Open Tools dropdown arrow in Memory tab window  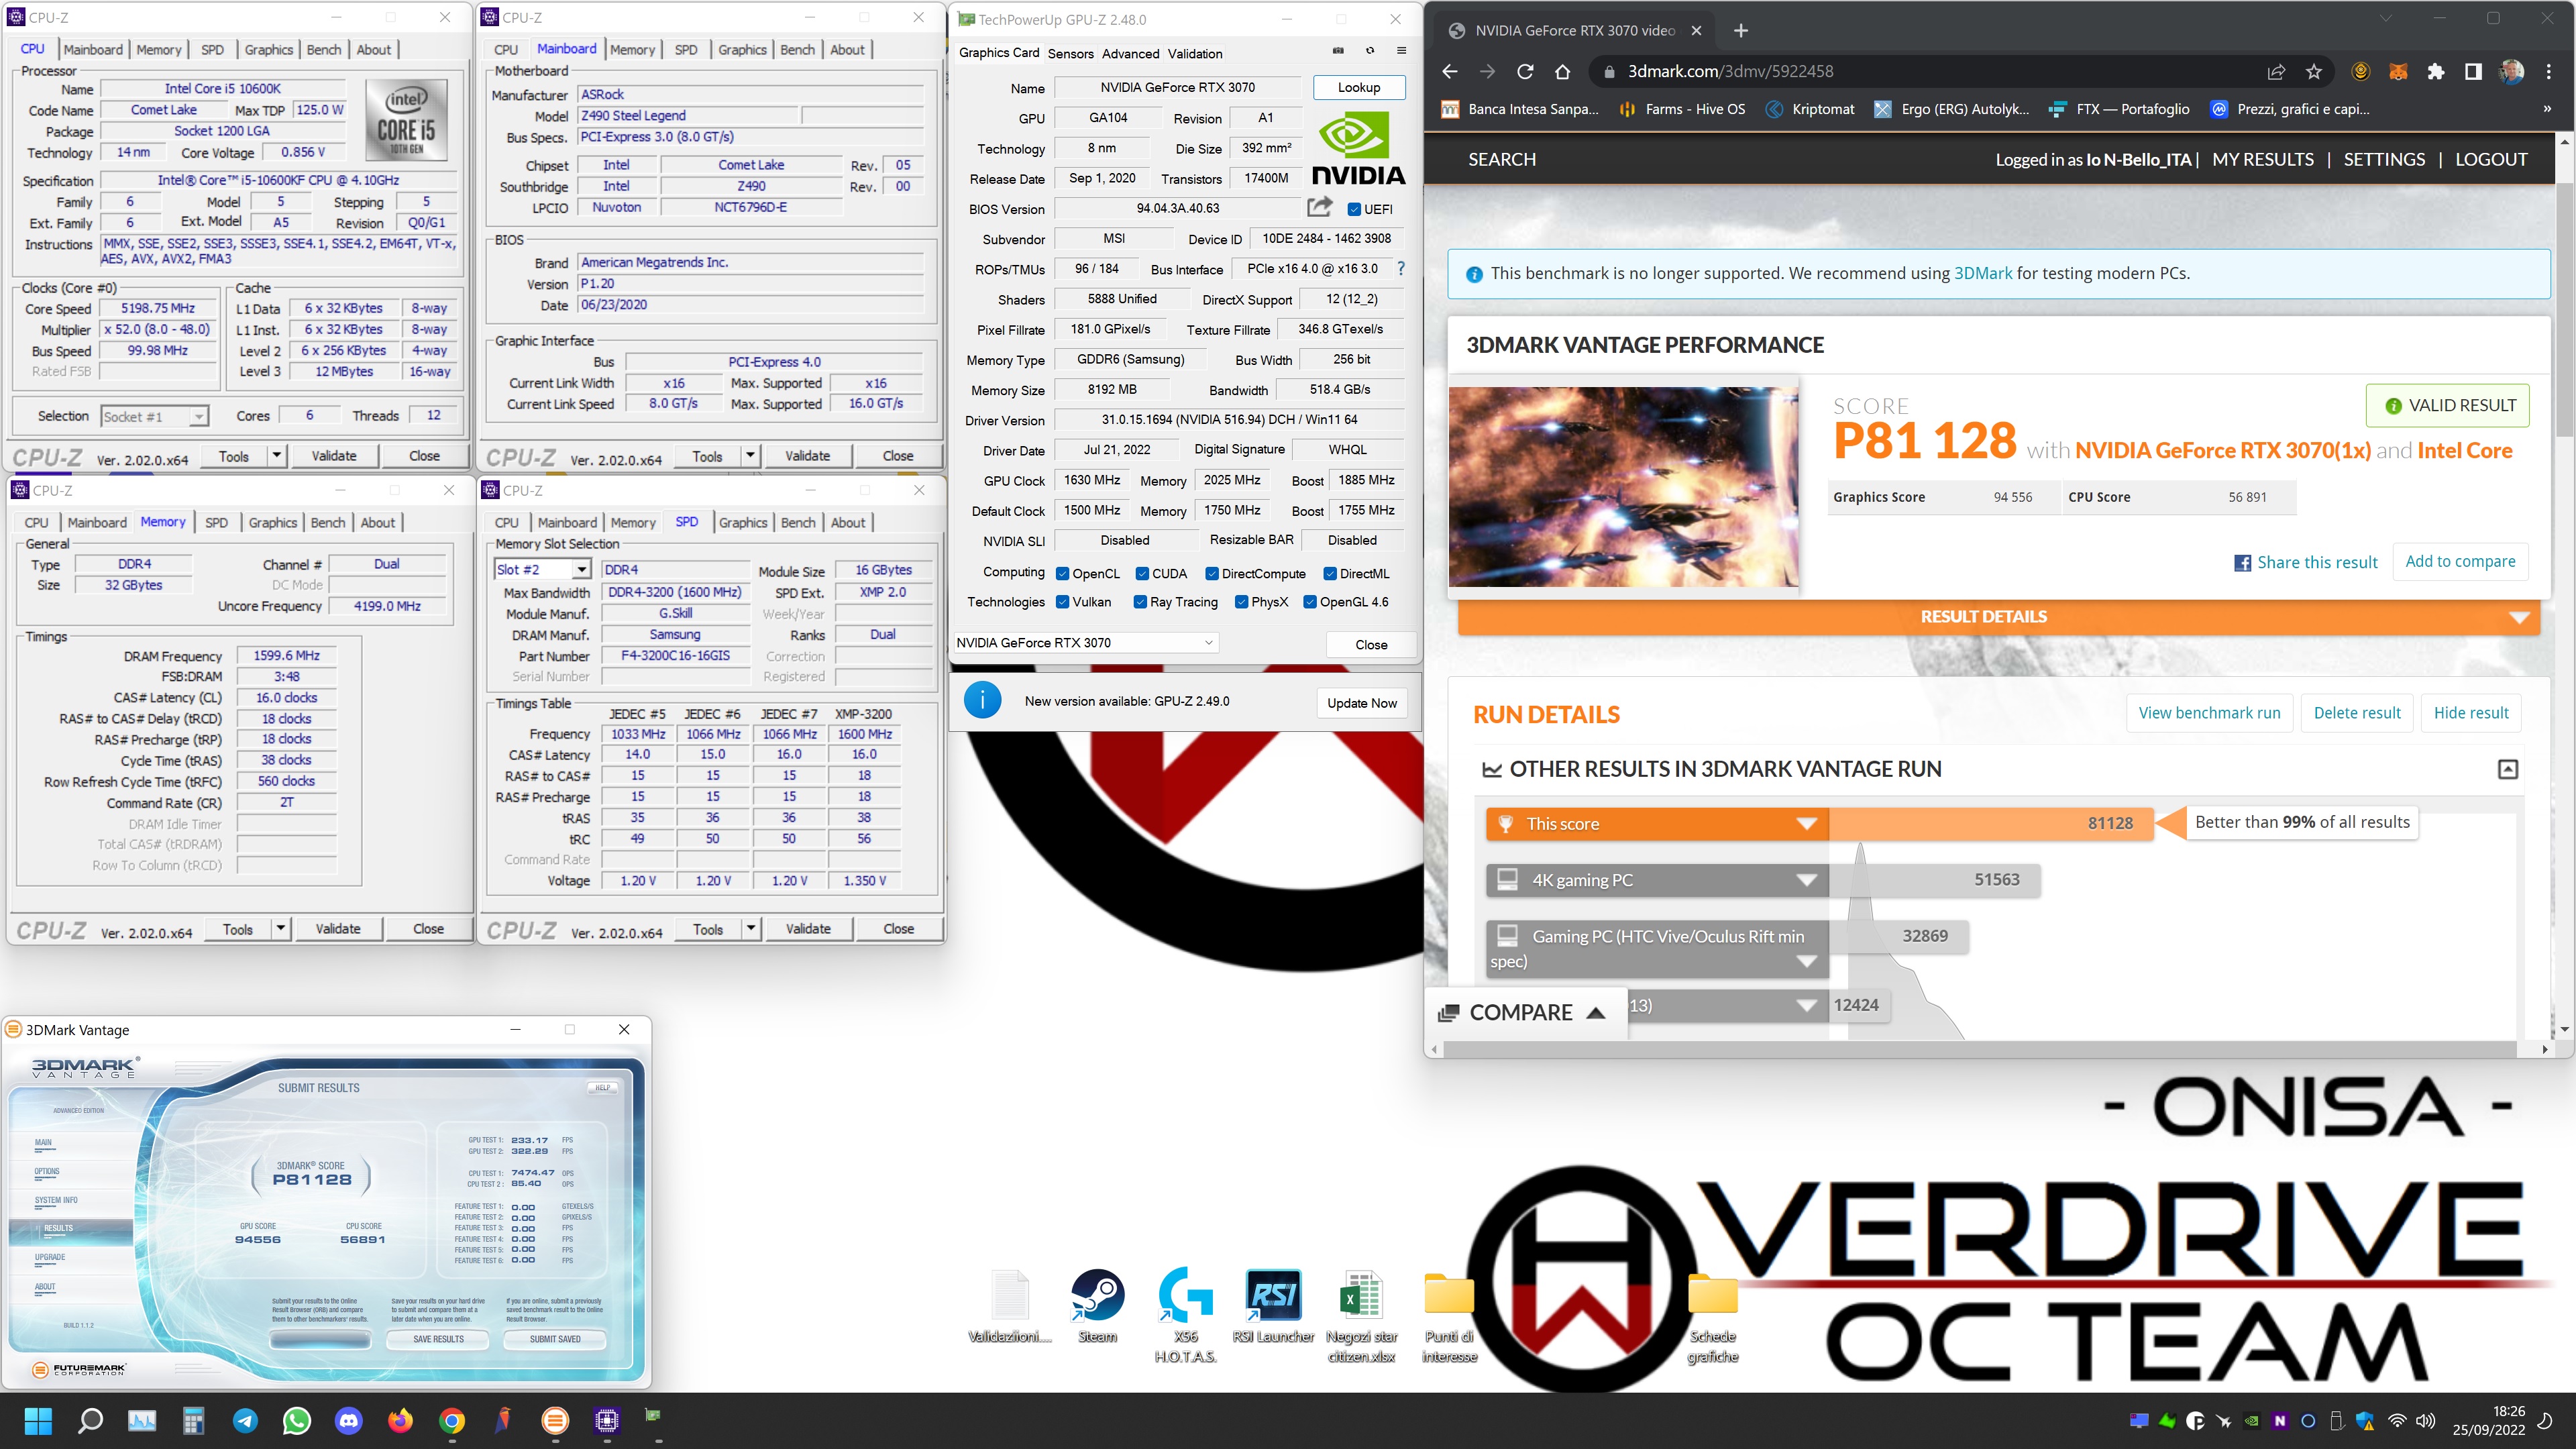point(281,929)
